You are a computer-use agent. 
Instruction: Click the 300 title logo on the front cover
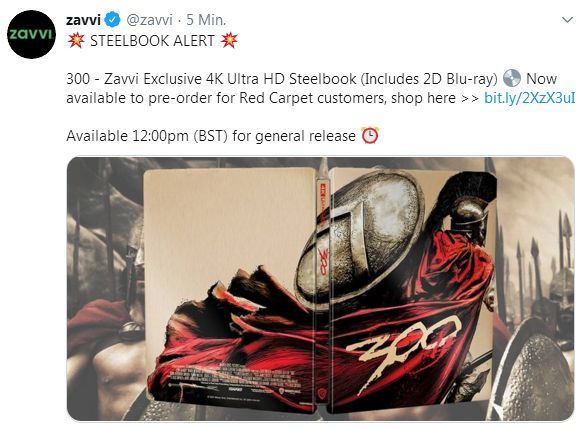click(404, 346)
